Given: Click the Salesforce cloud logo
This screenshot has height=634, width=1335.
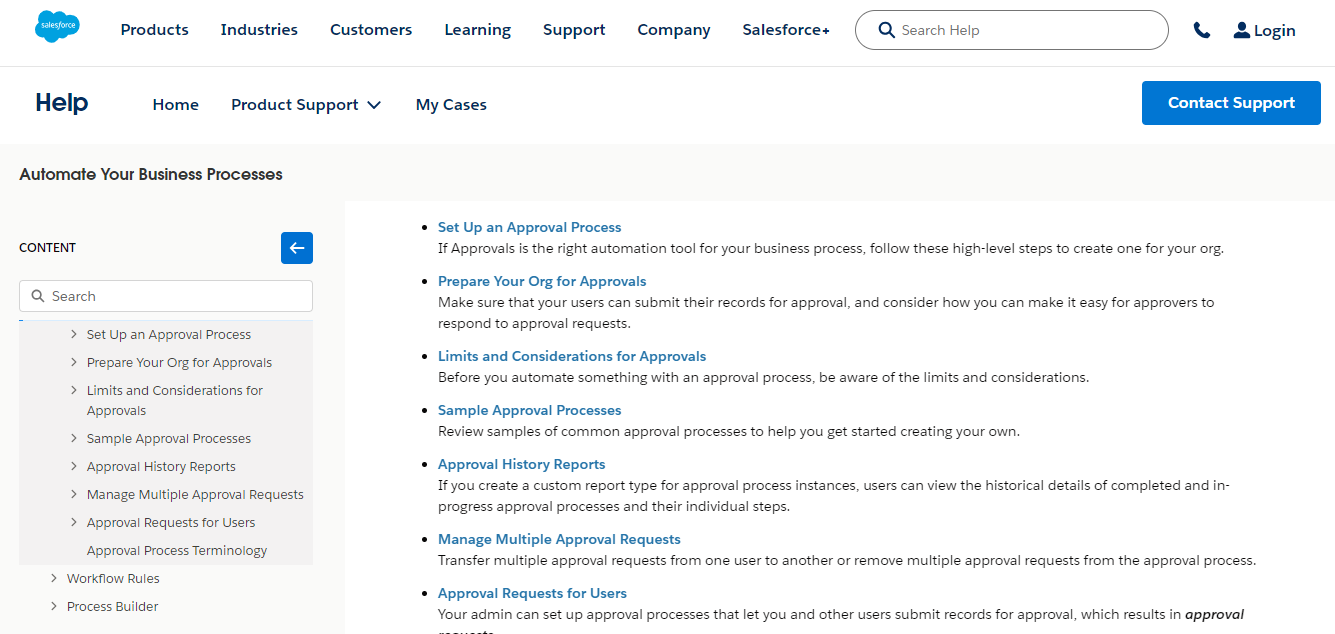Looking at the screenshot, I should click(x=57, y=27).
